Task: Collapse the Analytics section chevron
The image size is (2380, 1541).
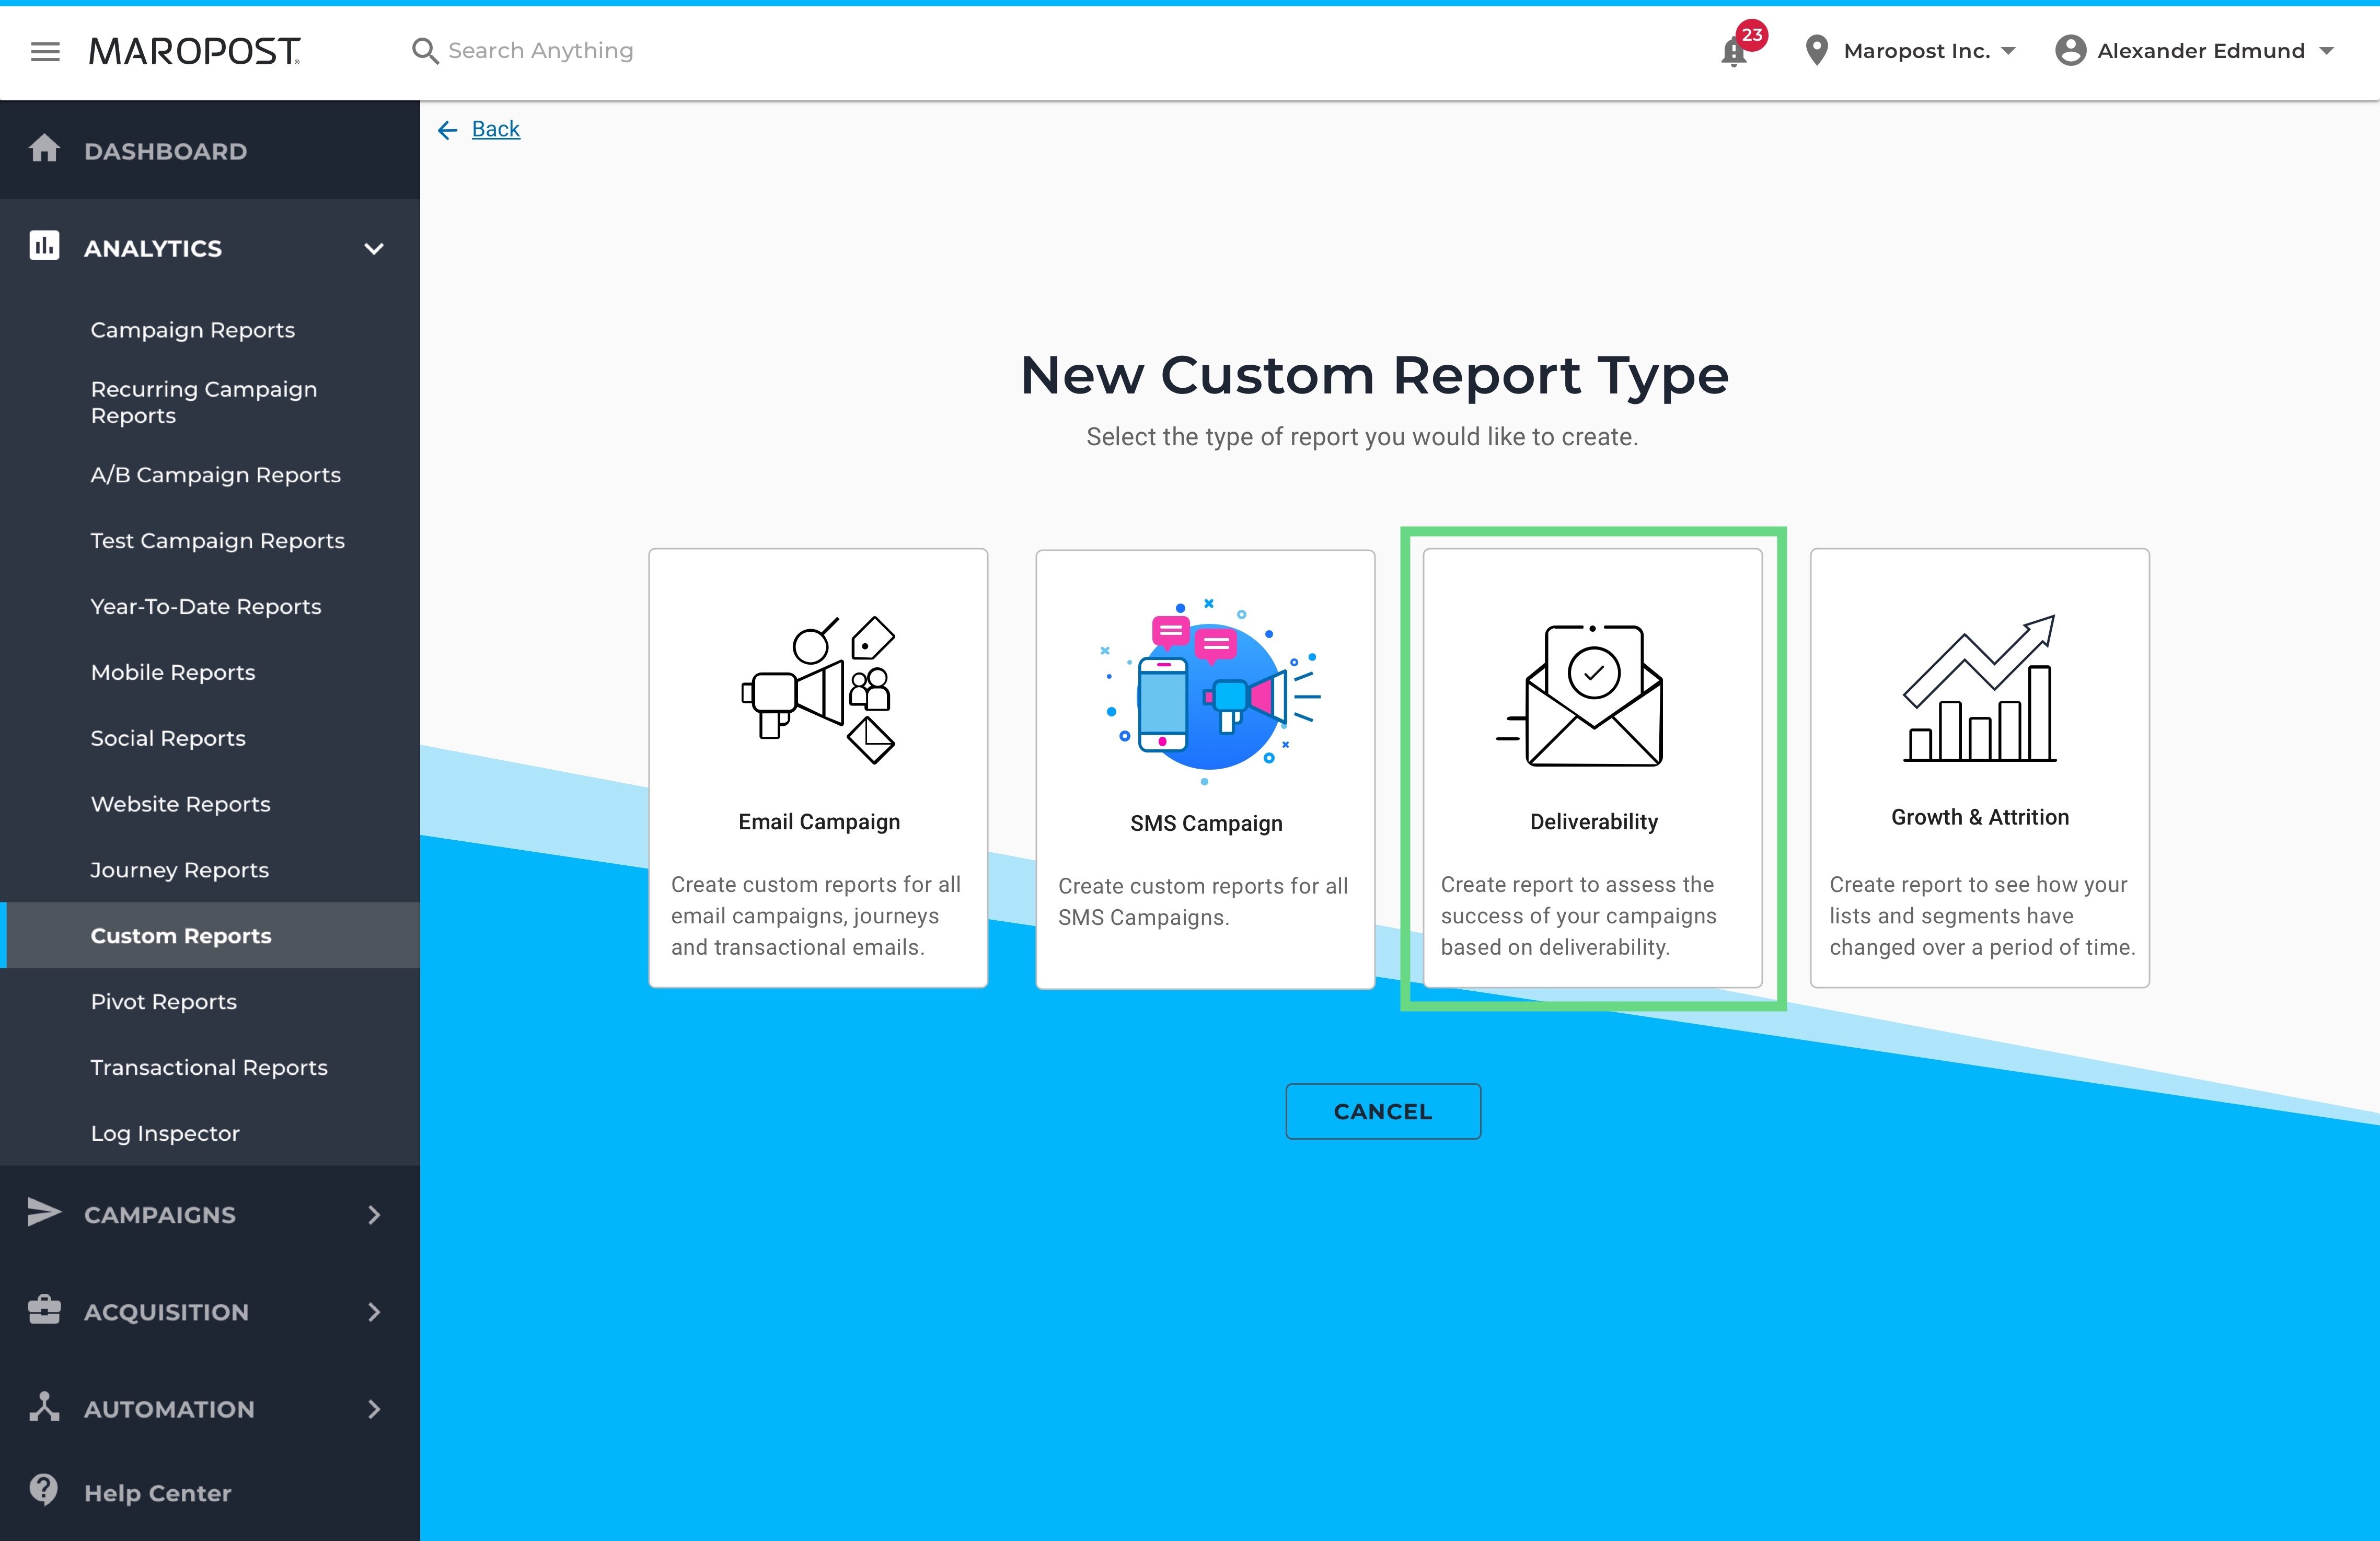Action: pyautogui.click(x=374, y=249)
